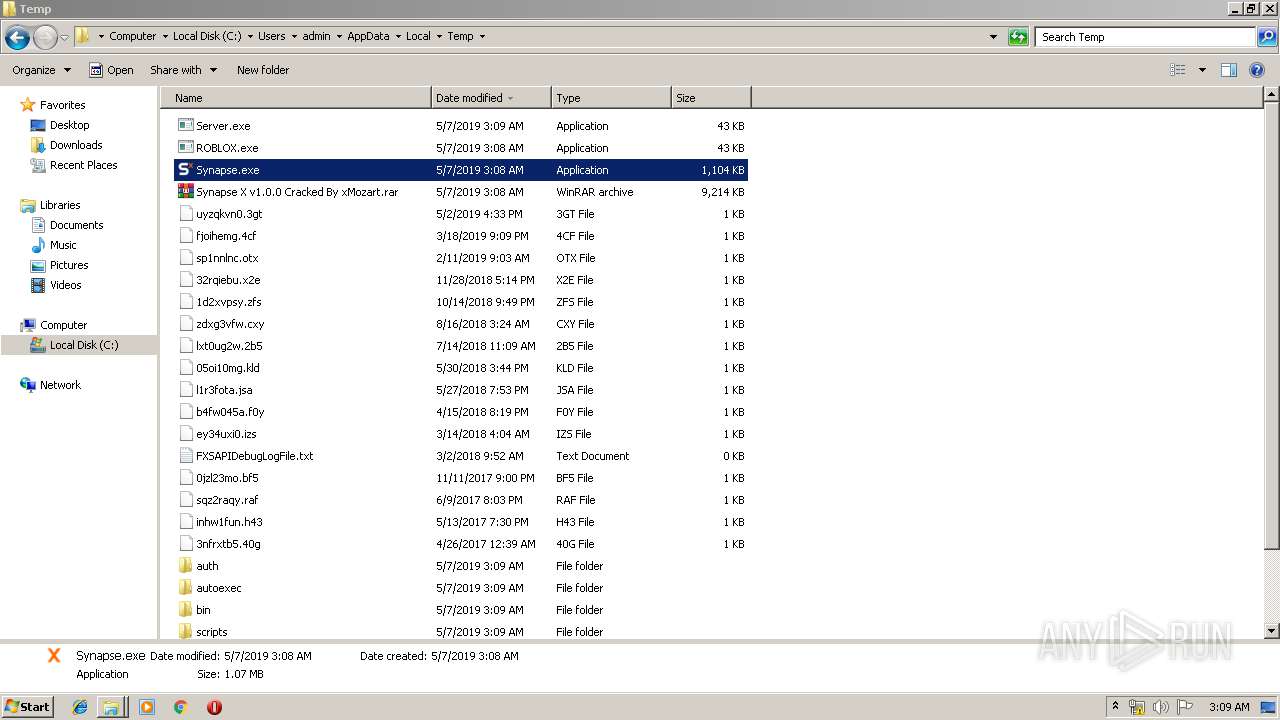Click the Windows Explorer taskbar icon
Viewport: 1280px width, 720px height.
click(111, 707)
